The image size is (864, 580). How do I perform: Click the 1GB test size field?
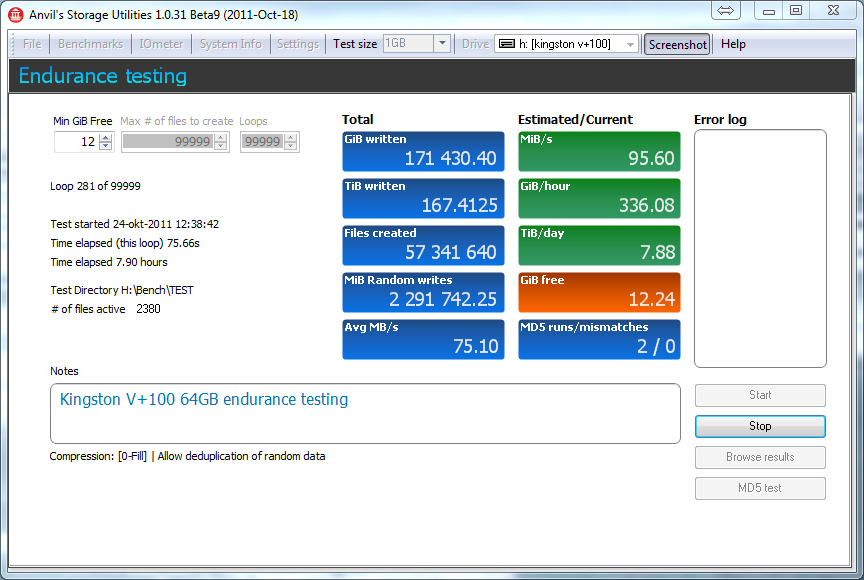coord(408,44)
